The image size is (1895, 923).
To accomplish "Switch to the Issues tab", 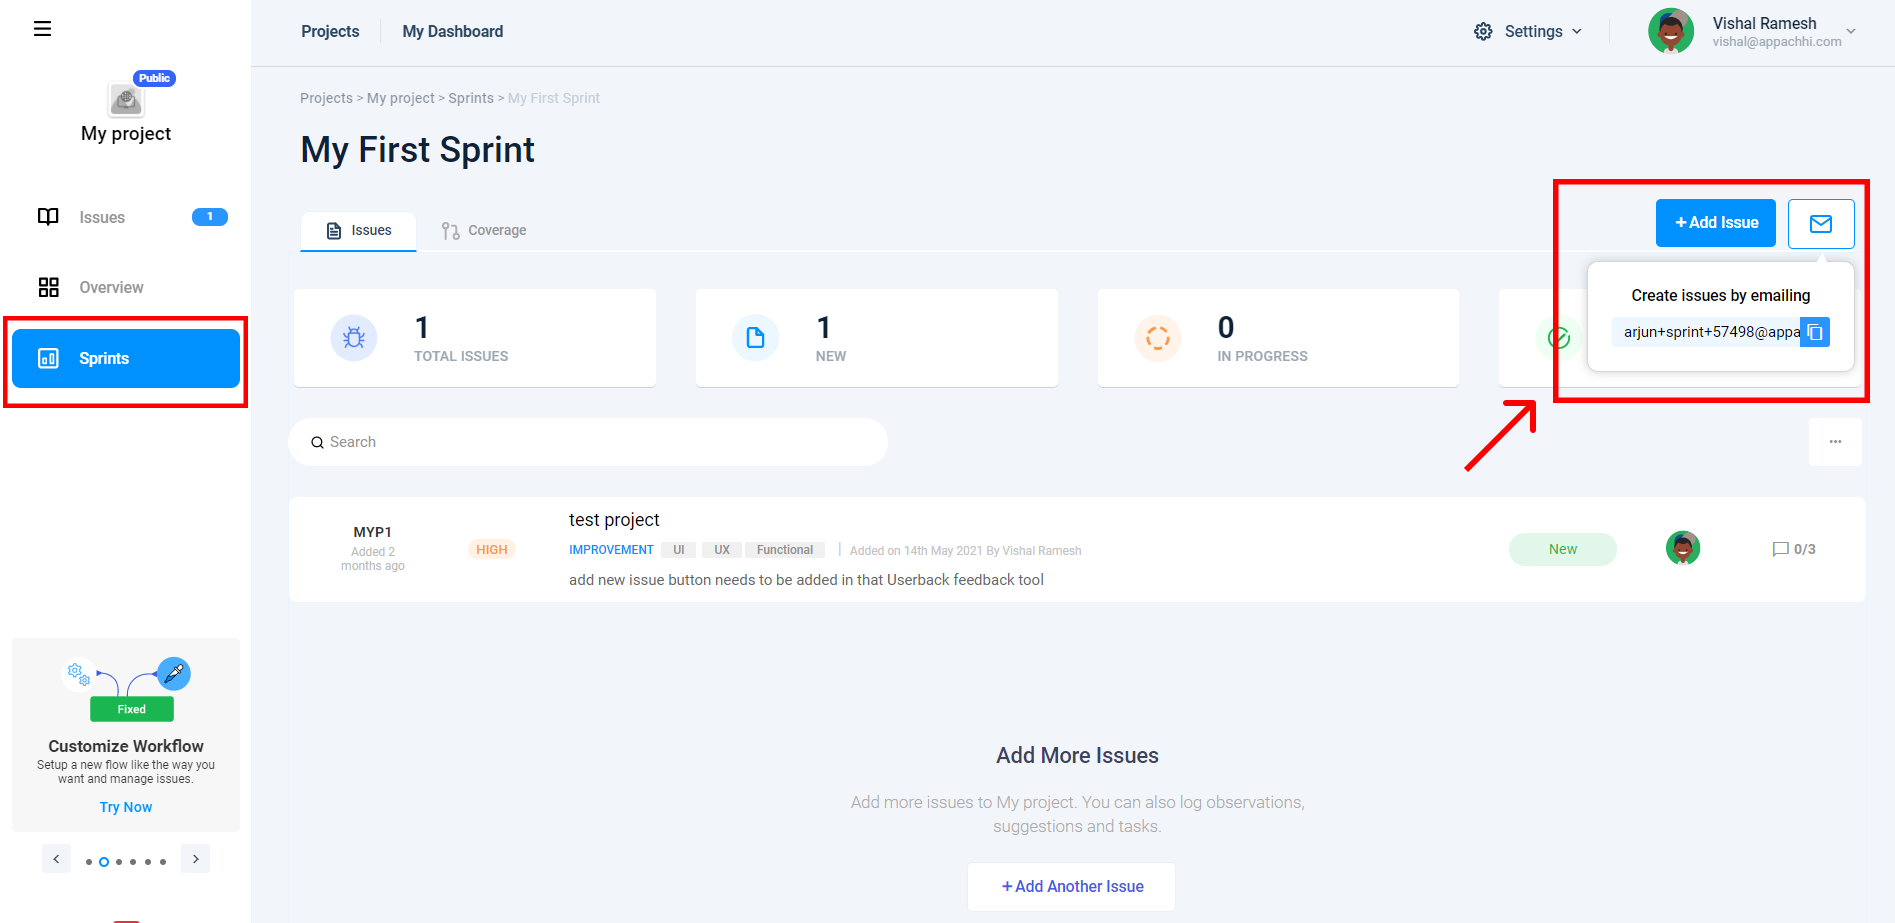I will pyautogui.click(x=359, y=231).
